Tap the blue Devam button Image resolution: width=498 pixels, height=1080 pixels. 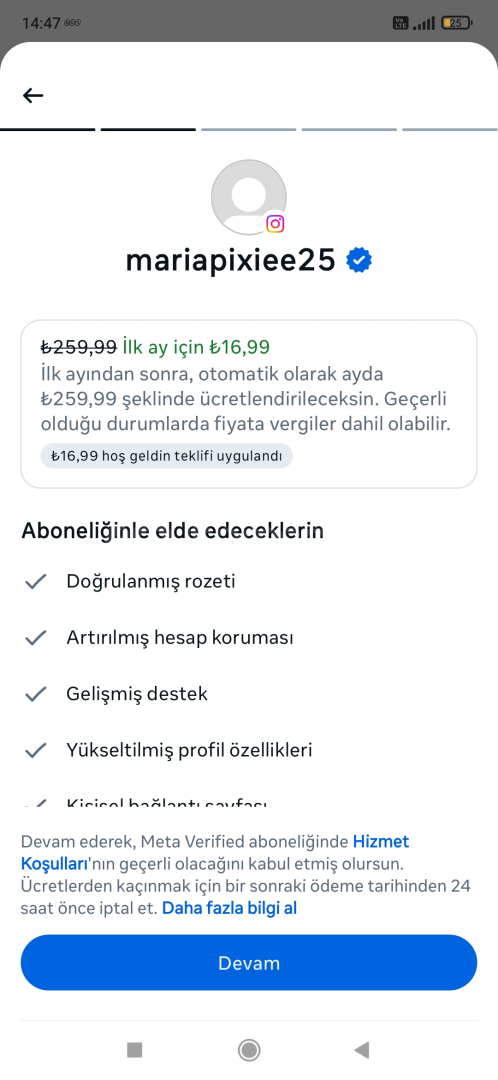249,962
